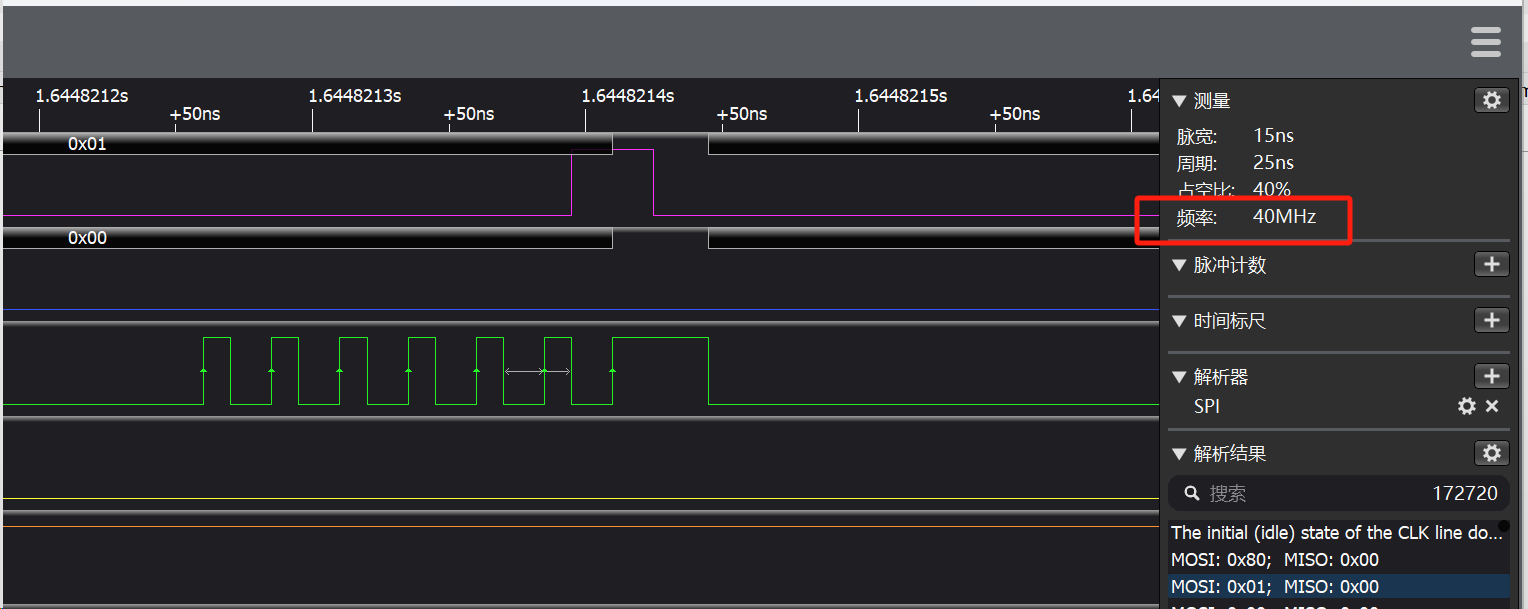The image size is (1528, 609).
Task: Select the SPI decoder entry
Action: click(1206, 406)
